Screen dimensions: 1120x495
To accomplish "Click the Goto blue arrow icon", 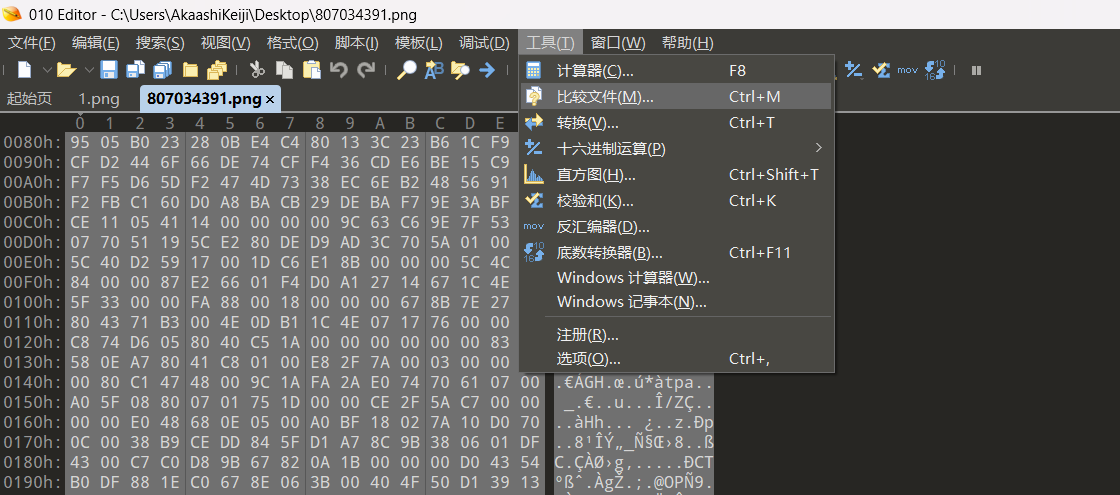I will 487,70.
